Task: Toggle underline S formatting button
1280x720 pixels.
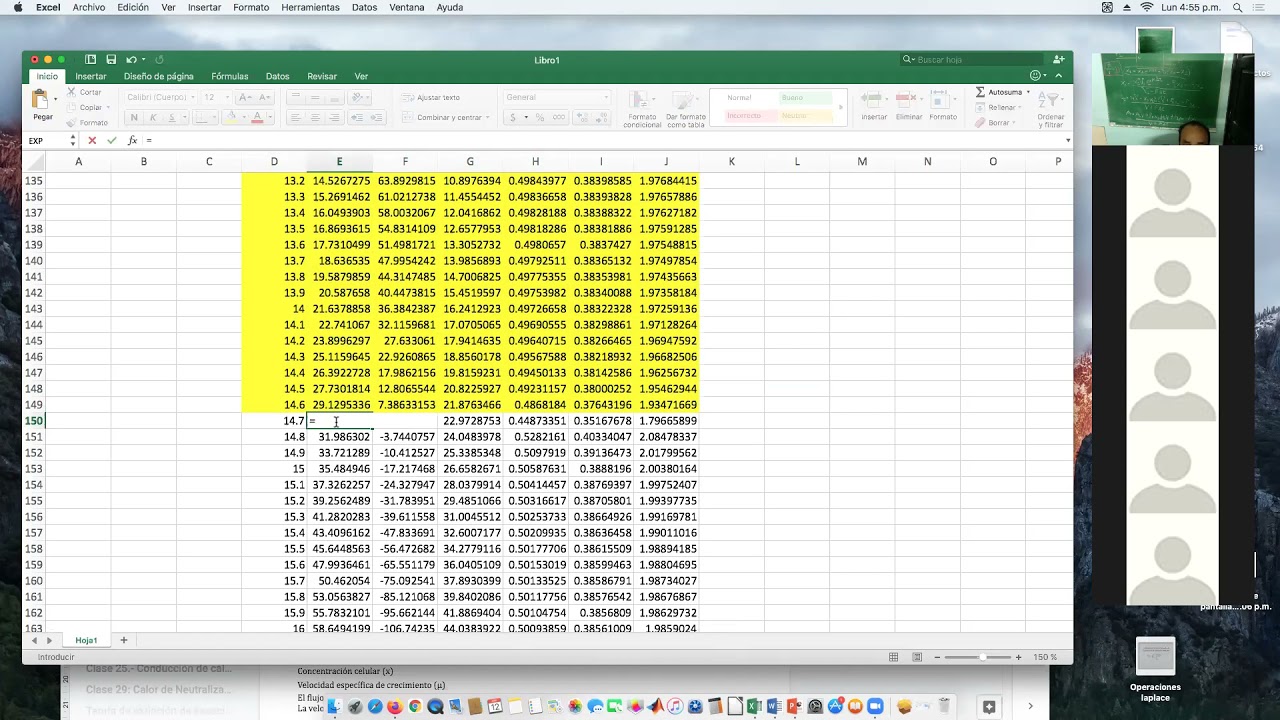Action: [x=171, y=117]
